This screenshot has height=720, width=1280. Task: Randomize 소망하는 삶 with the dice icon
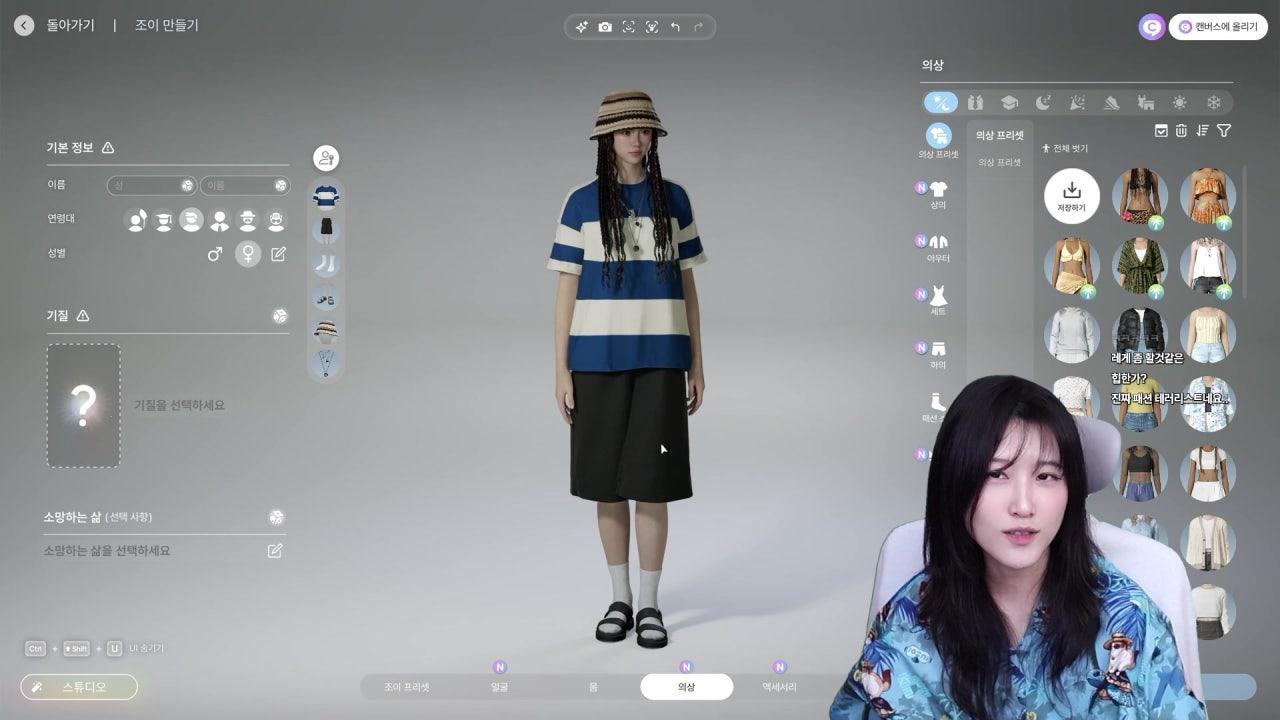(x=277, y=517)
